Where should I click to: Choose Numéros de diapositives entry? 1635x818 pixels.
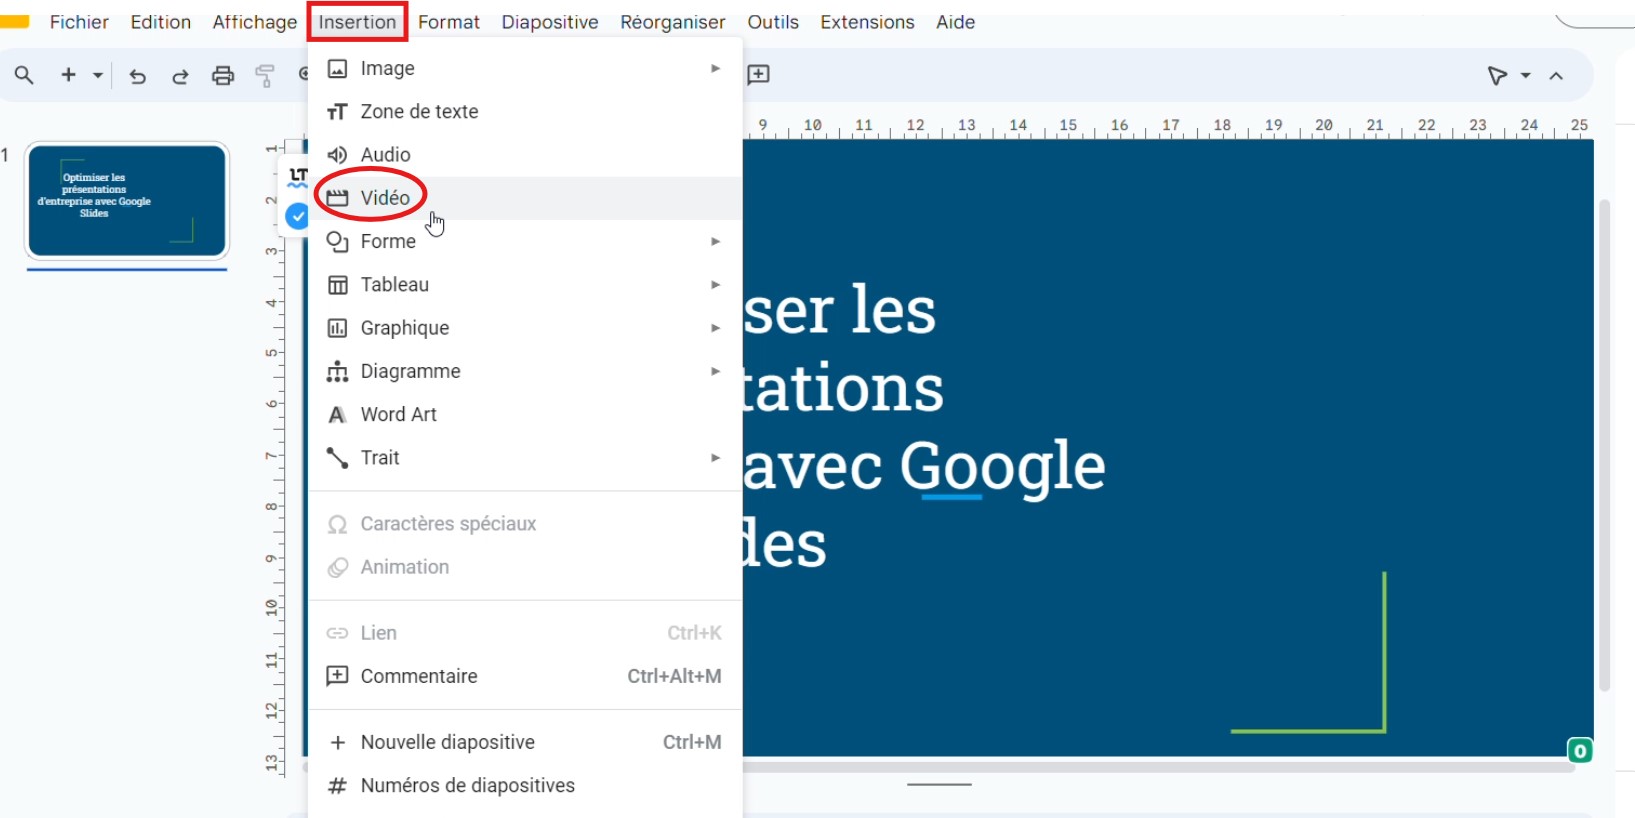(525, 785)
